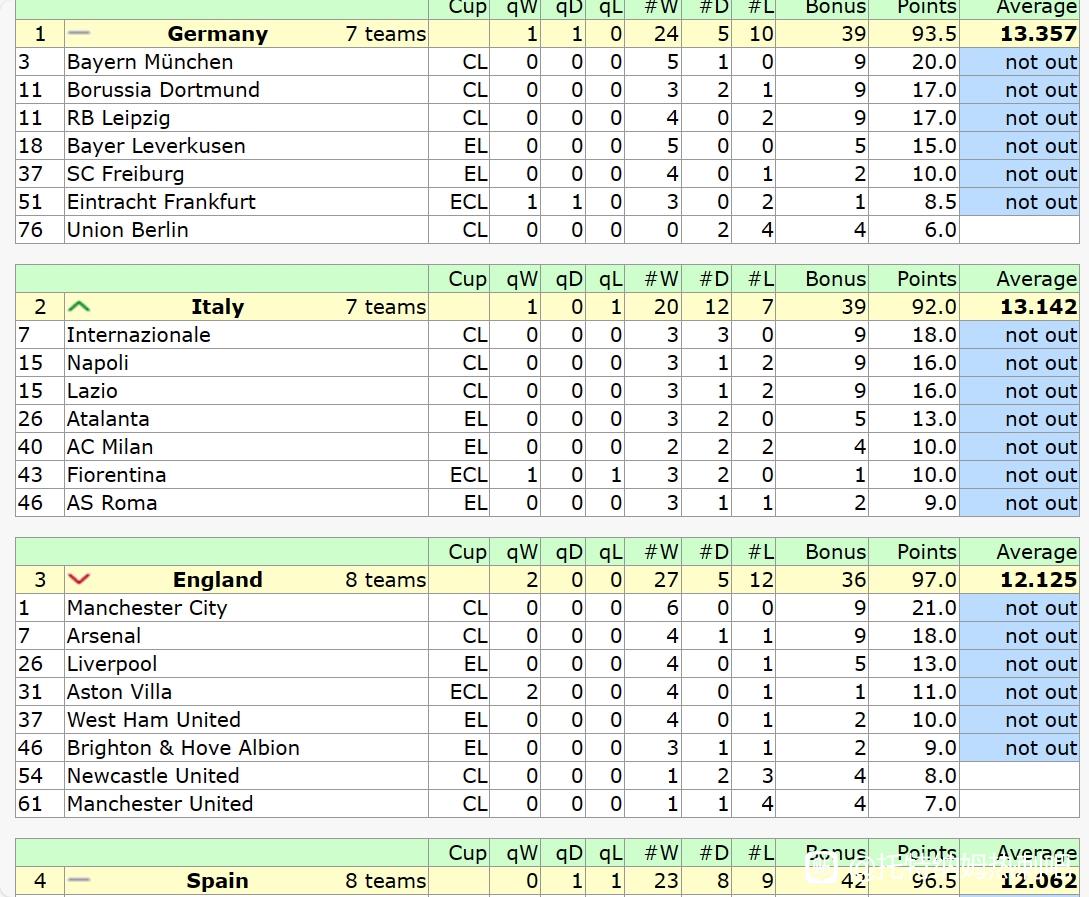Click the gray dash icon beside Germany
This screenshot has height=897, width=1089.
(x=79, y=33)
